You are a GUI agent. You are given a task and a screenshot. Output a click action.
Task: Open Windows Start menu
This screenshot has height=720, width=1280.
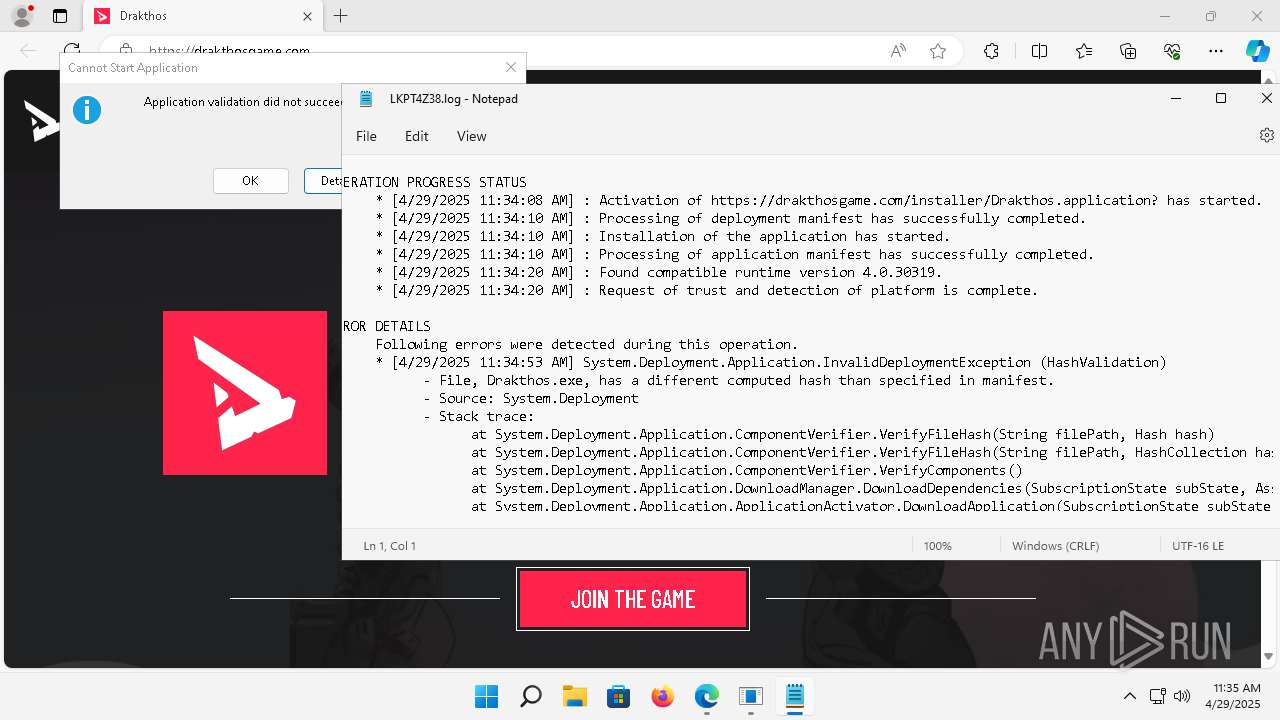click(x=486, y=696)
